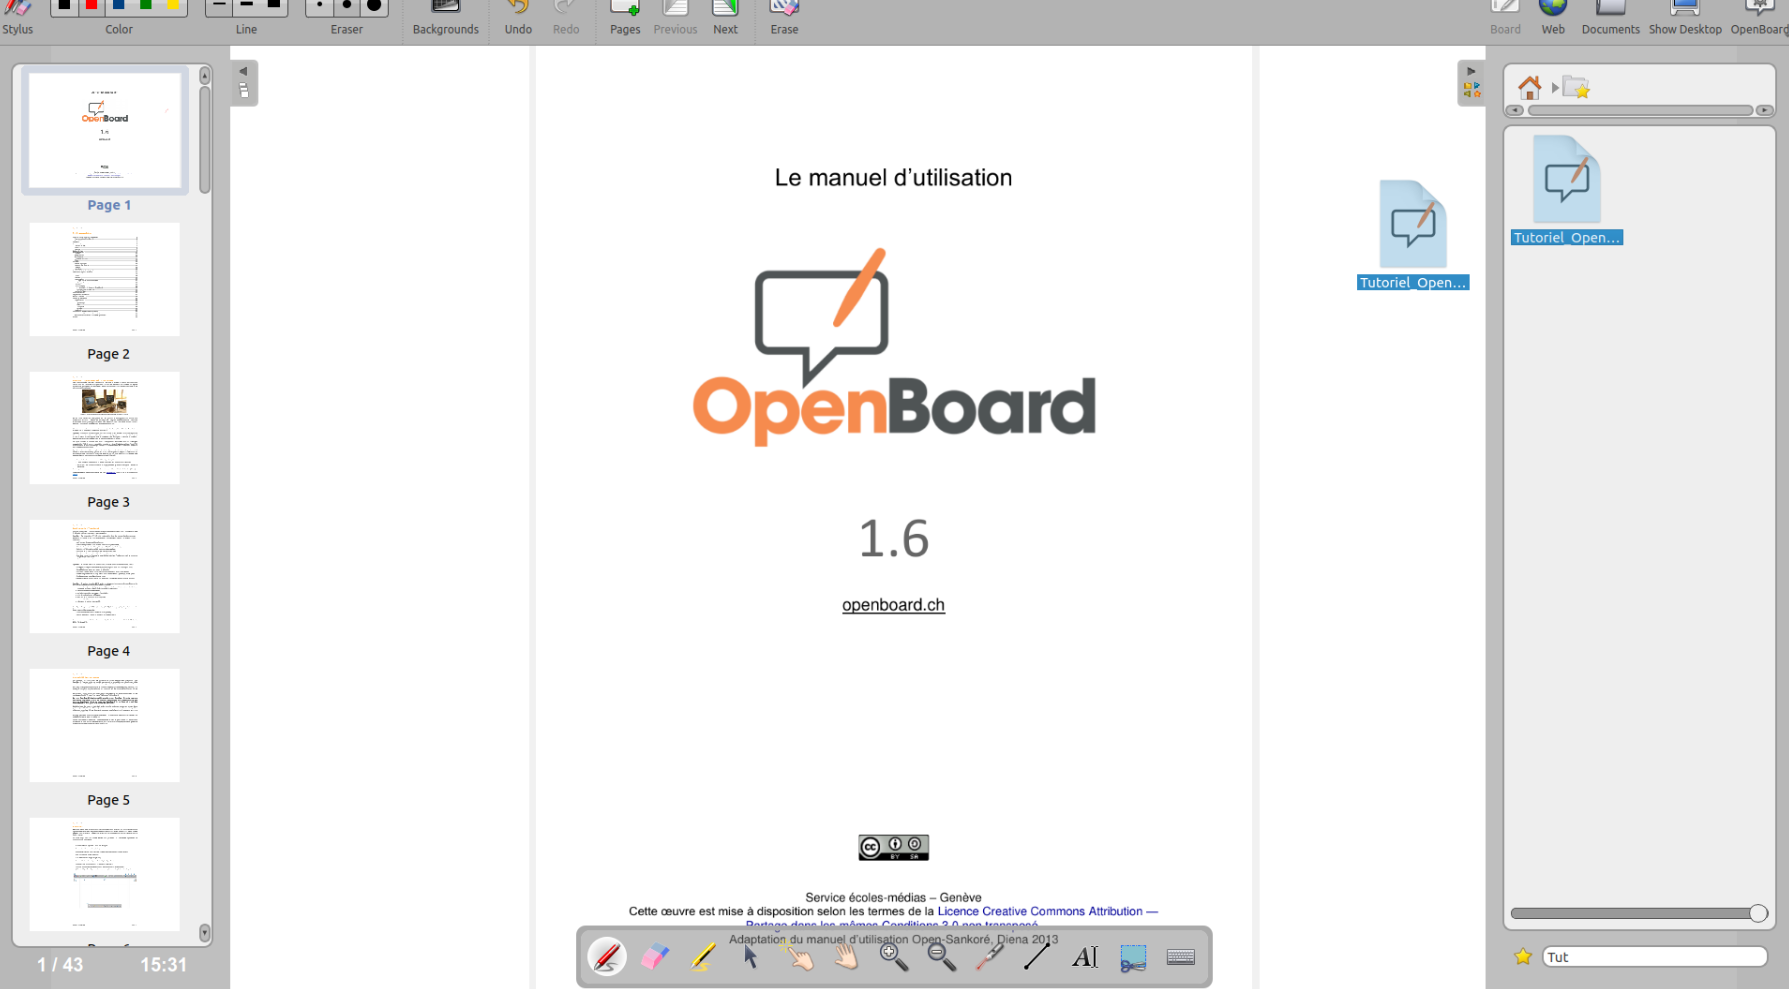
Task: Select the arrow Selector tool
Action: pyautogui.click(x=751, y=957)
